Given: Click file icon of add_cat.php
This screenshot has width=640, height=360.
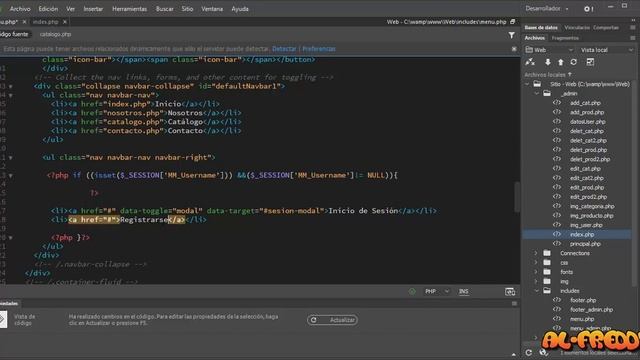Looking at the screenshot, I should pyautogui.click(x=557, y=103).
